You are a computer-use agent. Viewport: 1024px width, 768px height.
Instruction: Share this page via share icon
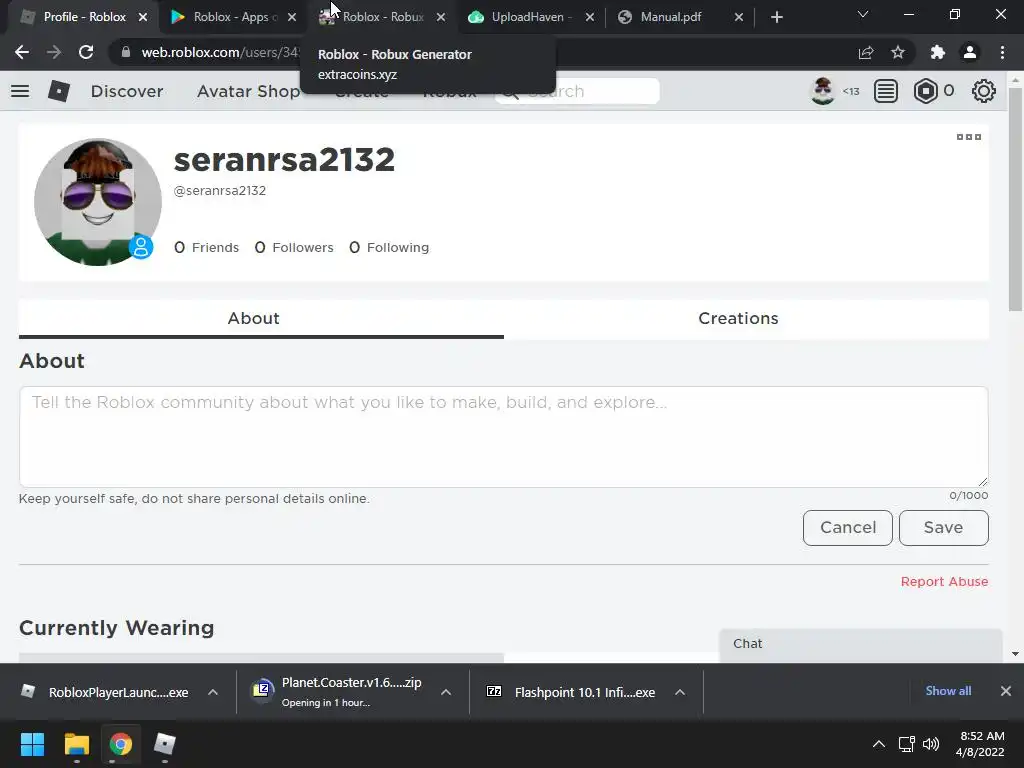[866, 52]
